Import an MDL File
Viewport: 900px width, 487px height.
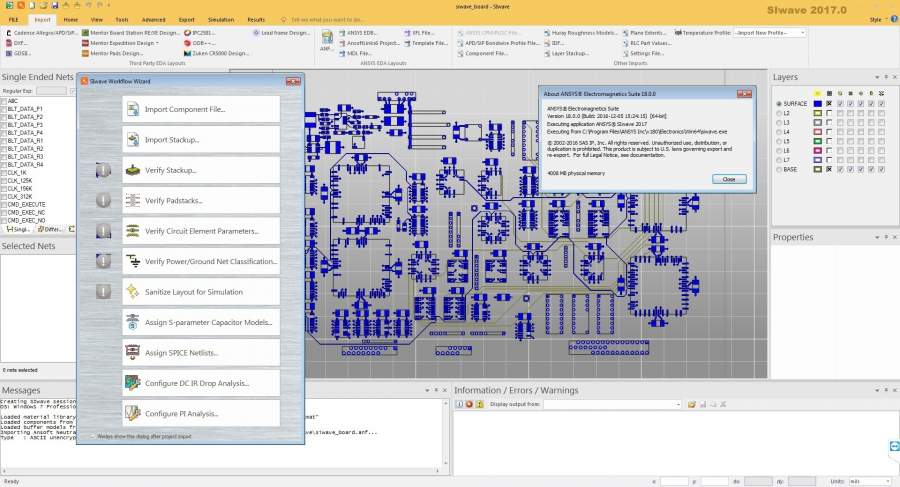355,53
